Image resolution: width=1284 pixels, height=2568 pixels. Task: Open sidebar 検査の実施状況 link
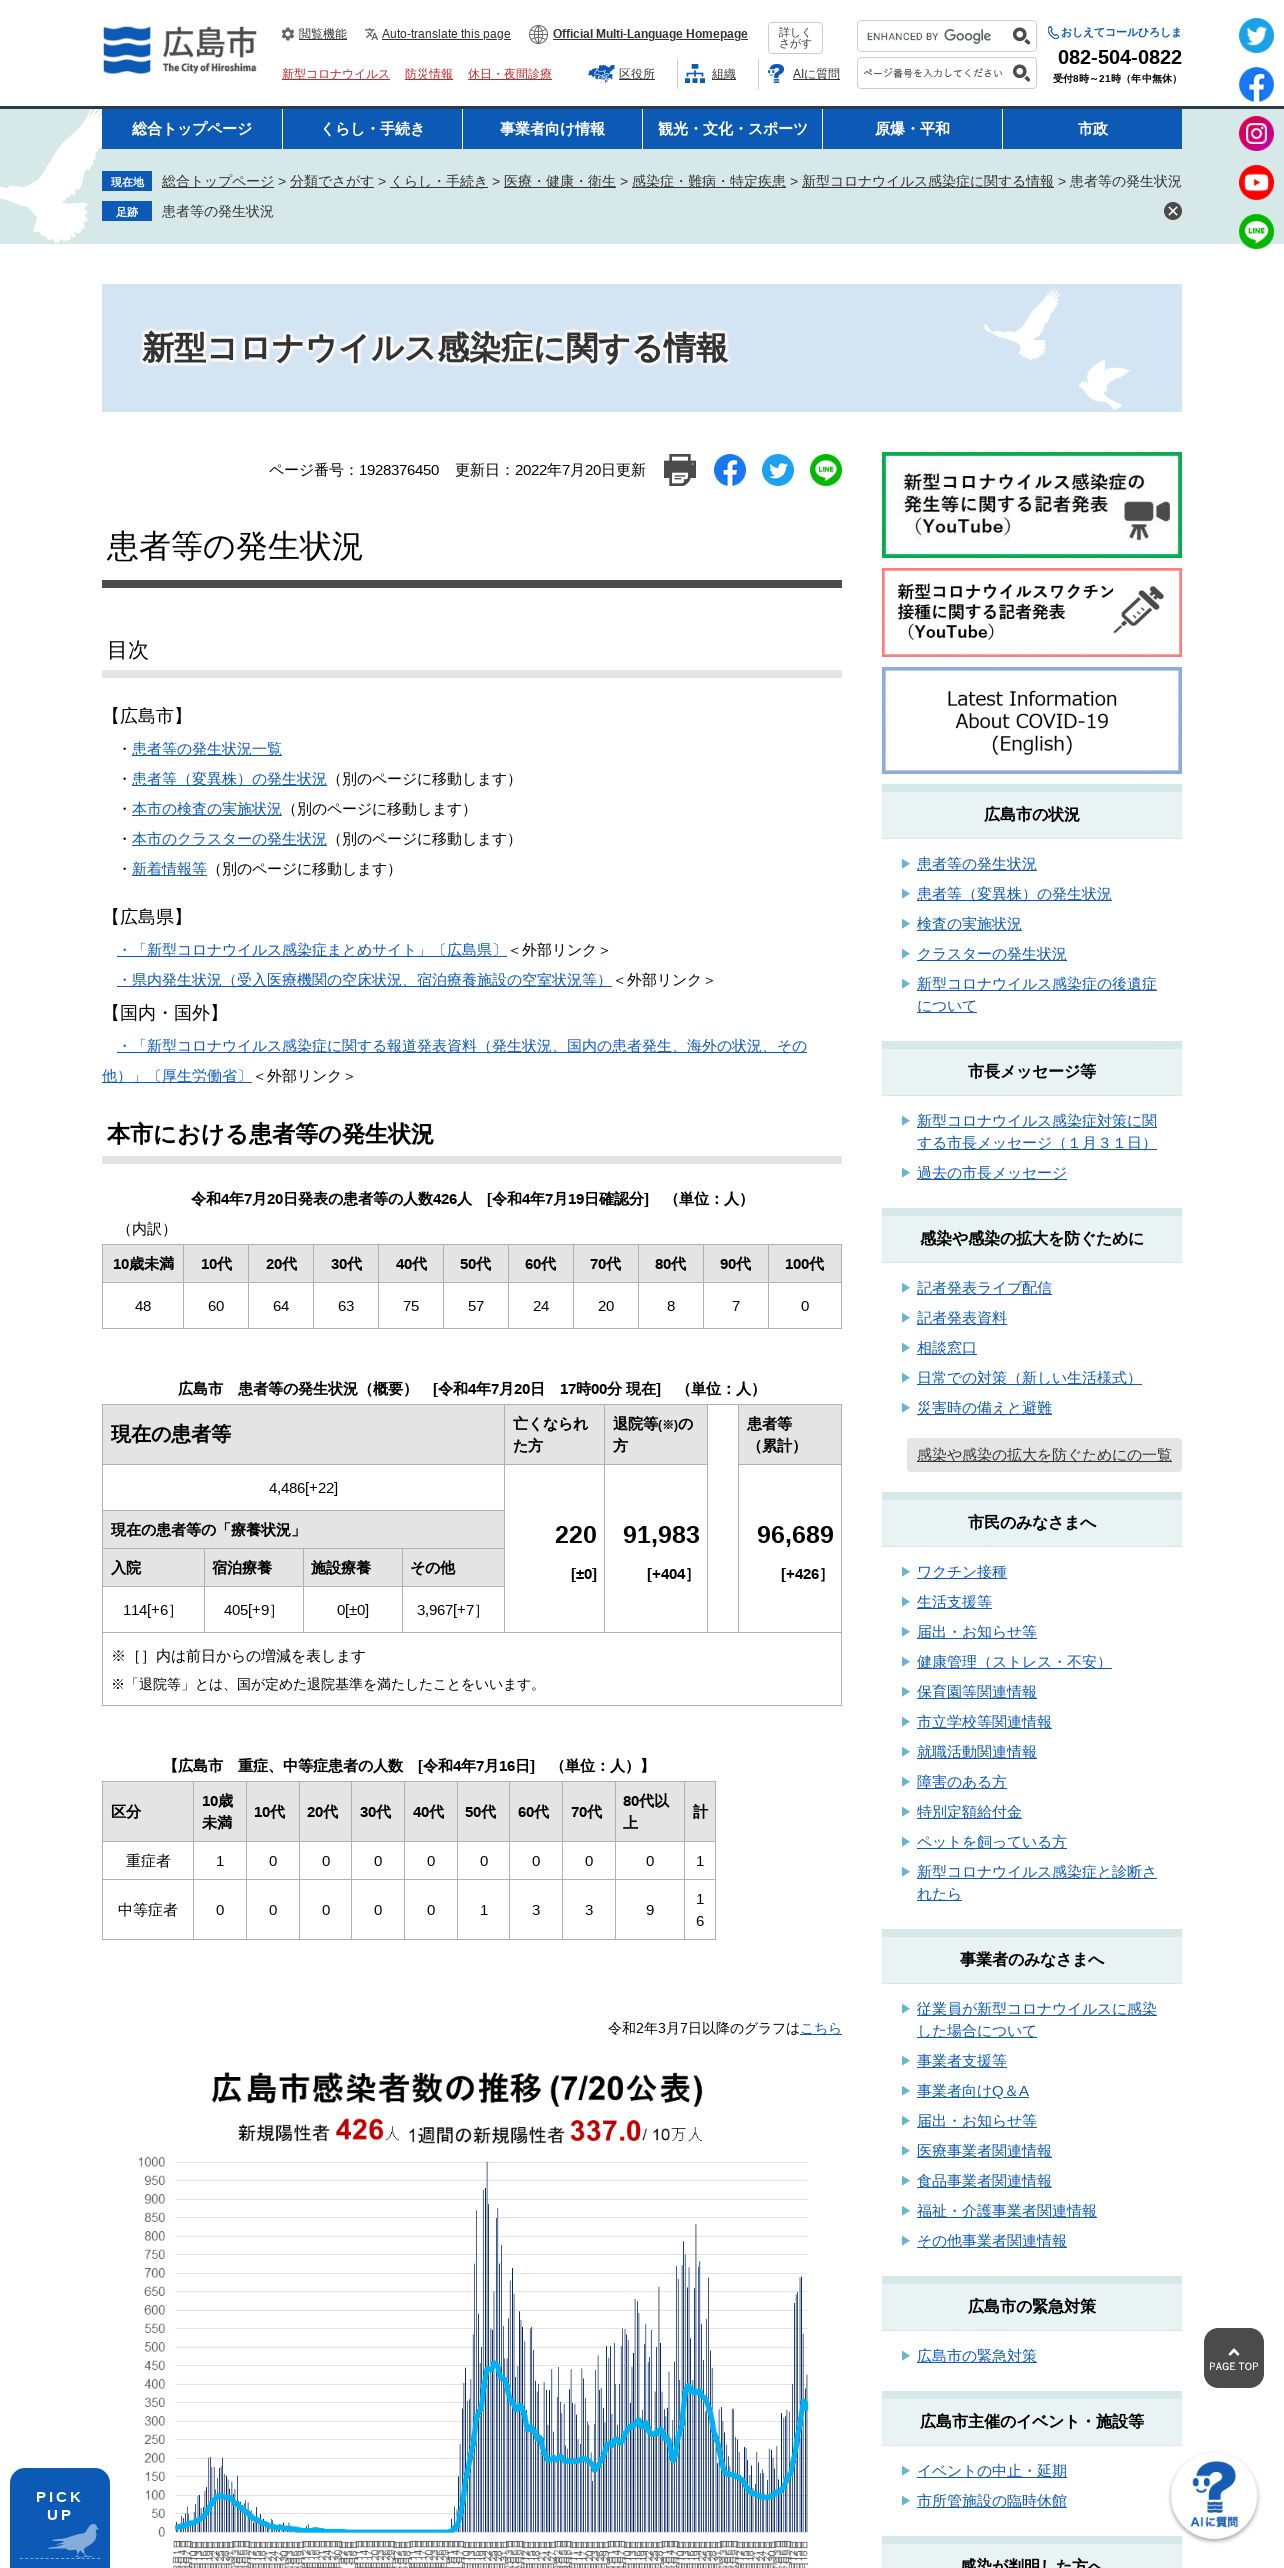point(969,924)
